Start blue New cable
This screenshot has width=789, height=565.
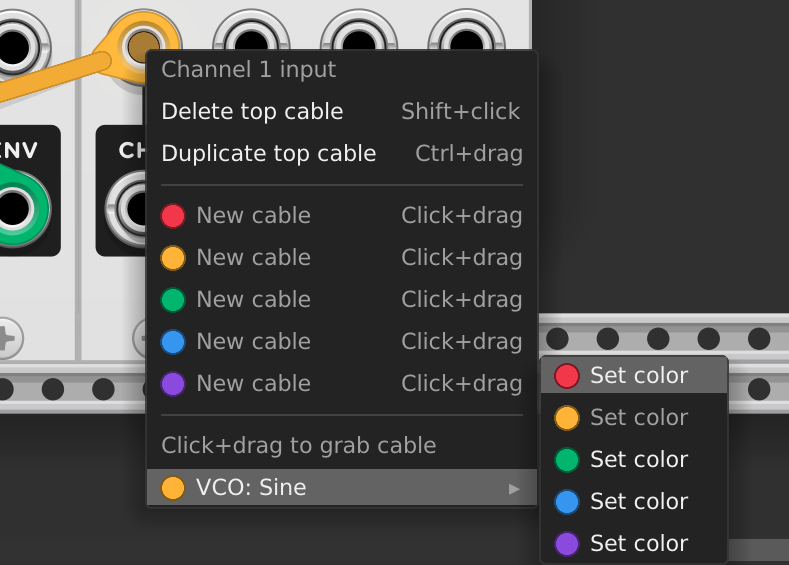pos(342,342)
